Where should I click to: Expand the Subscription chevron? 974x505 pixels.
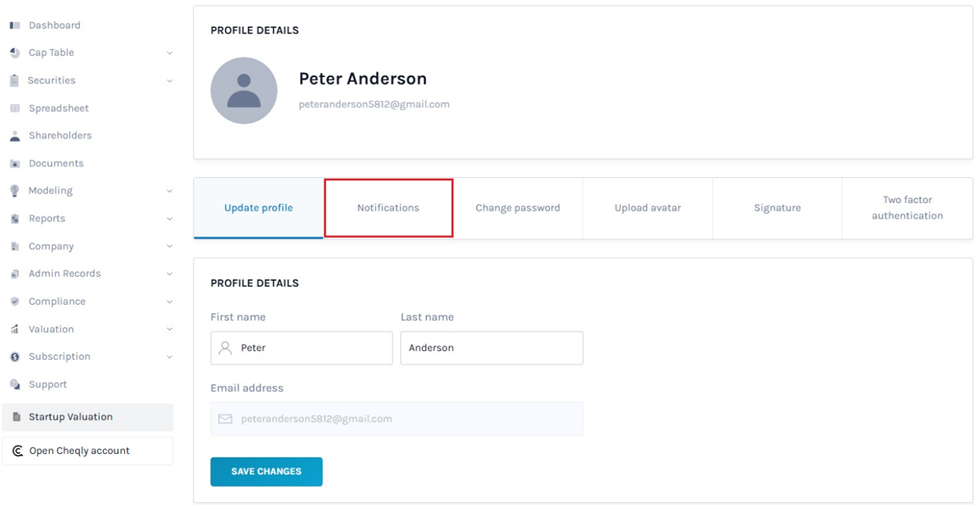click(170, 357)
